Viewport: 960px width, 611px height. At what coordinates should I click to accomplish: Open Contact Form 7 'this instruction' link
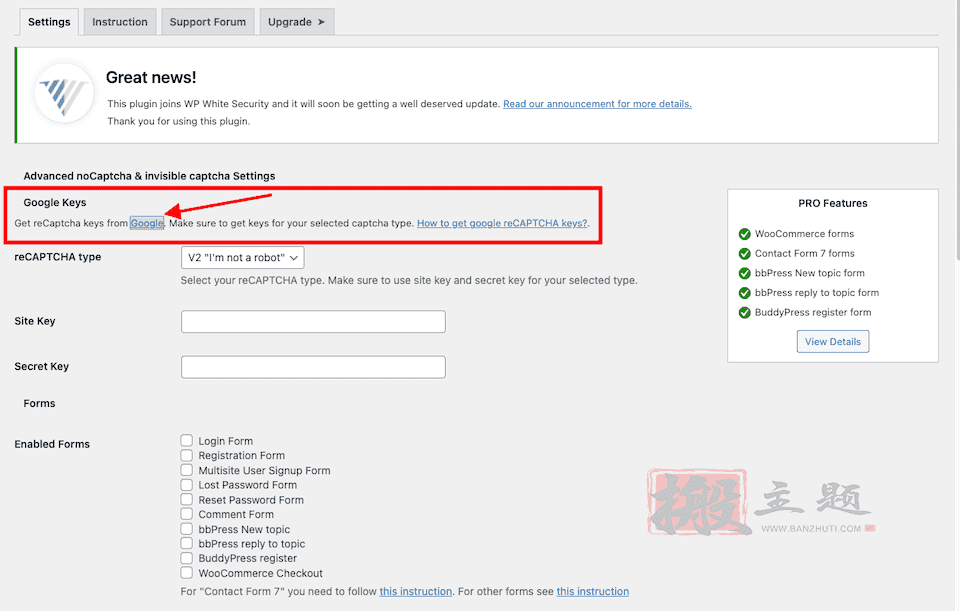tap(416, 591)
